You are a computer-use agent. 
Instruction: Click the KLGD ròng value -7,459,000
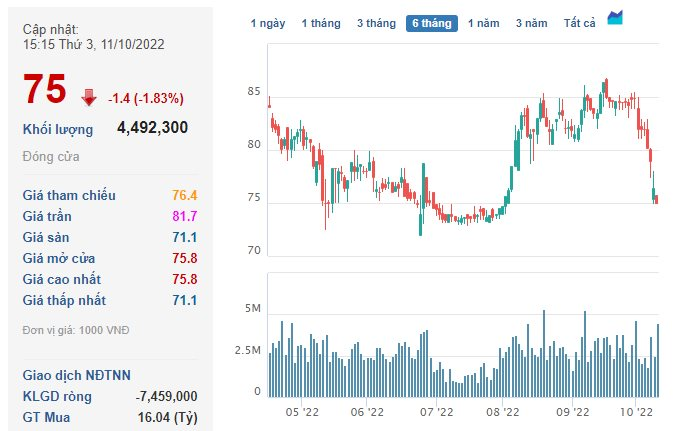click(x=167, y=396)
